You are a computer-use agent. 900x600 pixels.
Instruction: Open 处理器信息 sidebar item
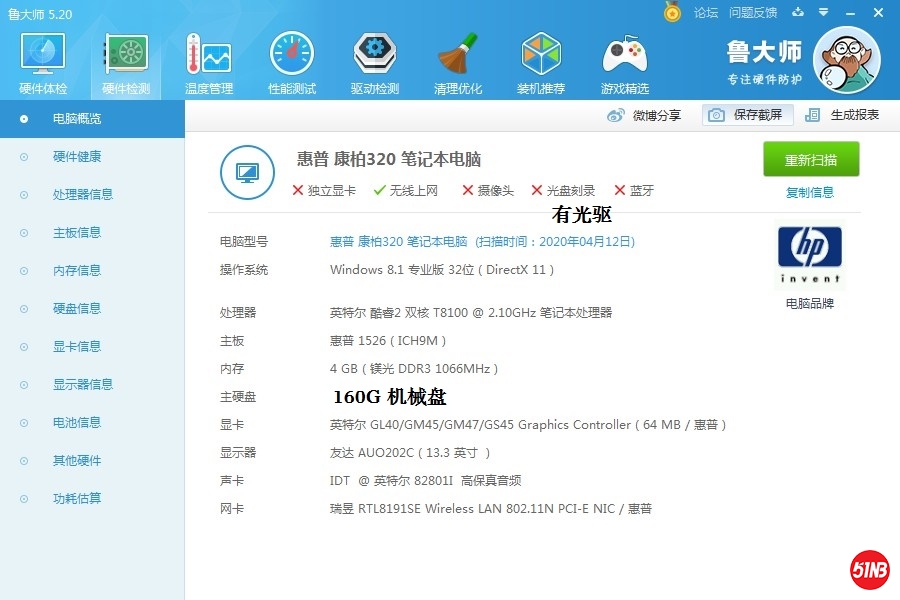click(x=83, y=195)
